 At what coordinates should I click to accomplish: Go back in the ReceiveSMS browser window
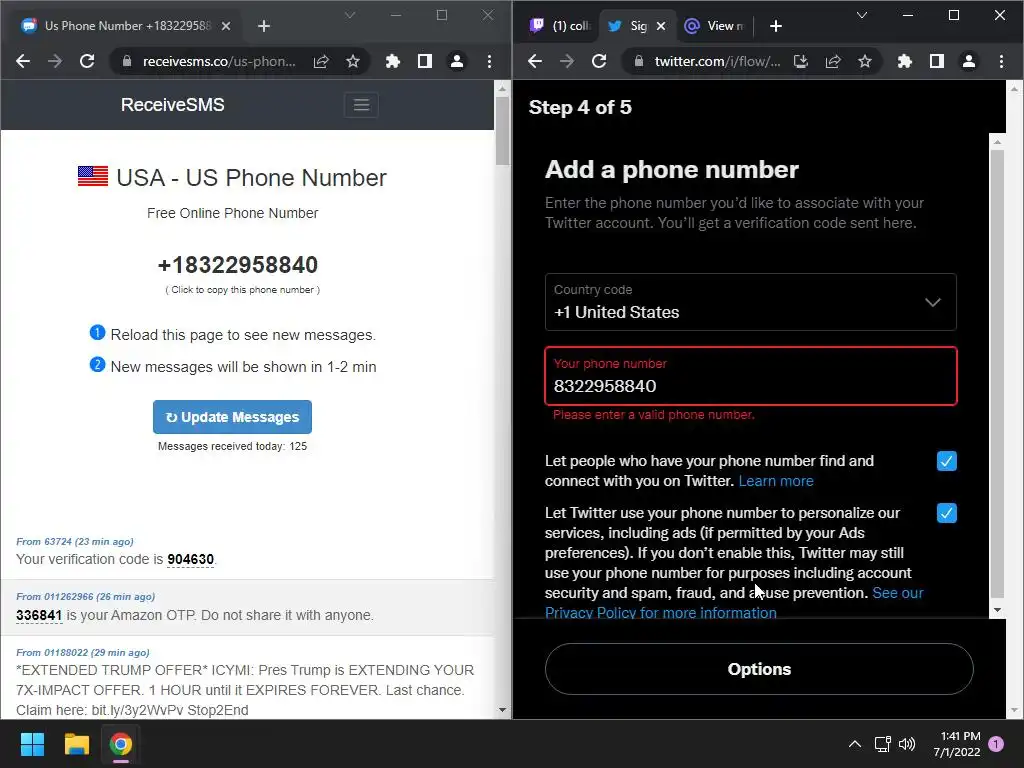pyautogui.click(x=23, y=61)
